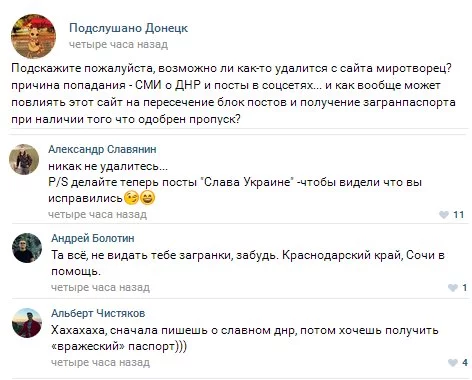
Task: Open the Александр Славянин name link
Action: click(x=102, y=149)
